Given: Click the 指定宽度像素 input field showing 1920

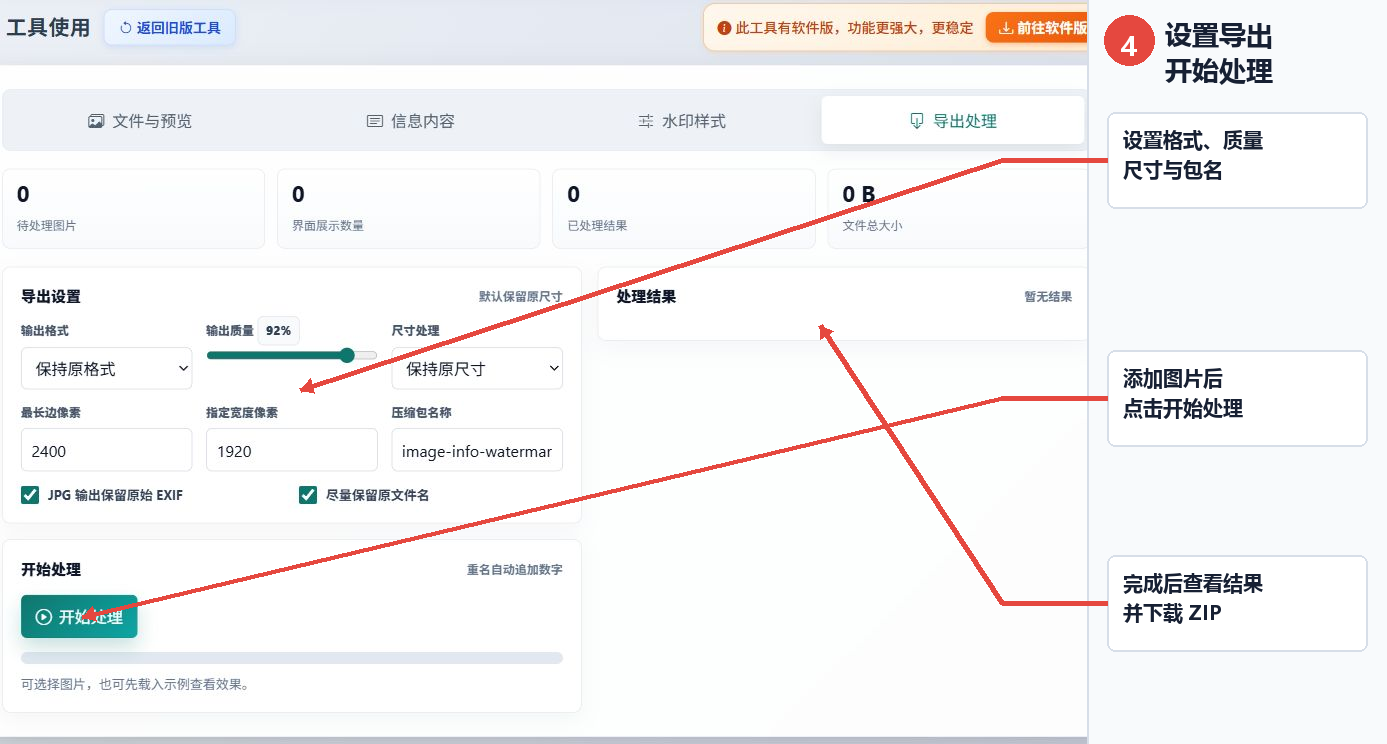Looking at the screenshot, I should coord(292,450).
